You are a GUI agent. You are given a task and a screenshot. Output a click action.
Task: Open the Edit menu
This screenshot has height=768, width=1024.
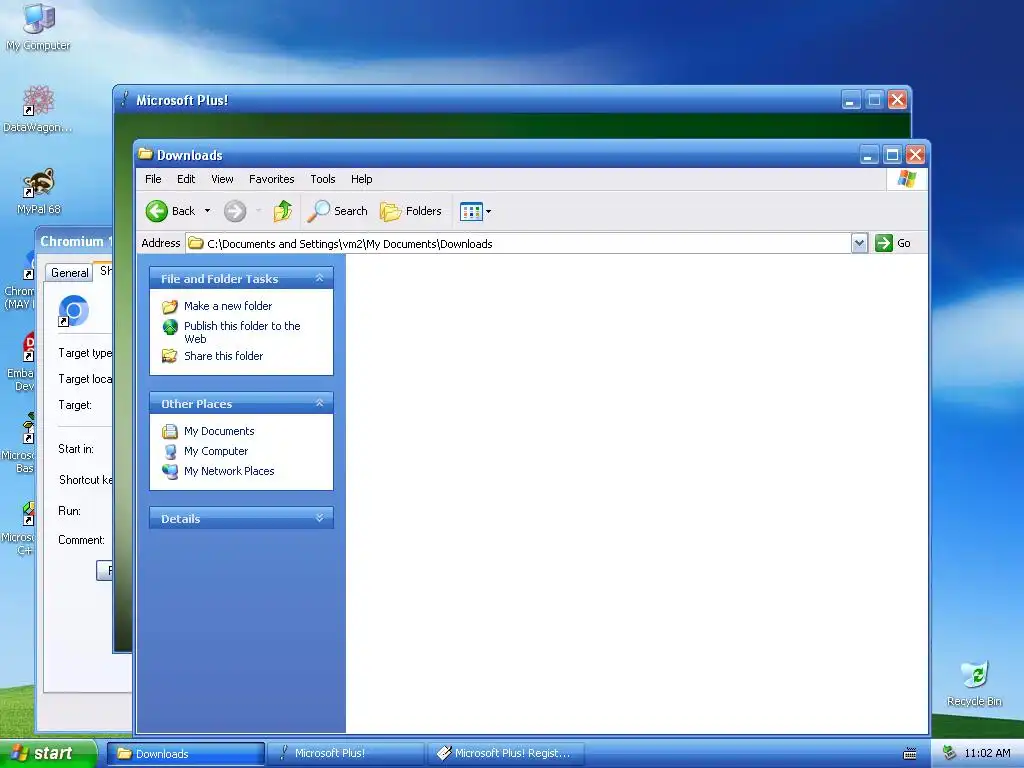[186, 179]
